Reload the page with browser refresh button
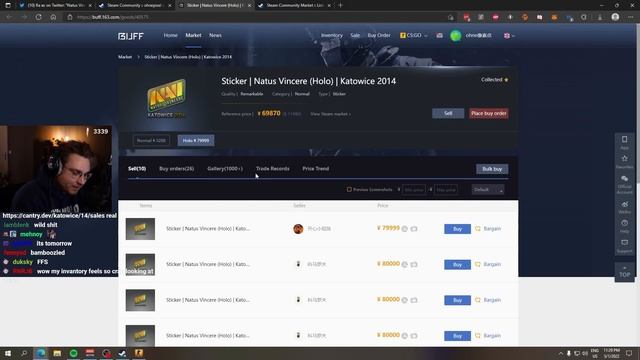640x360 pixels. click(x=38, y=17)
